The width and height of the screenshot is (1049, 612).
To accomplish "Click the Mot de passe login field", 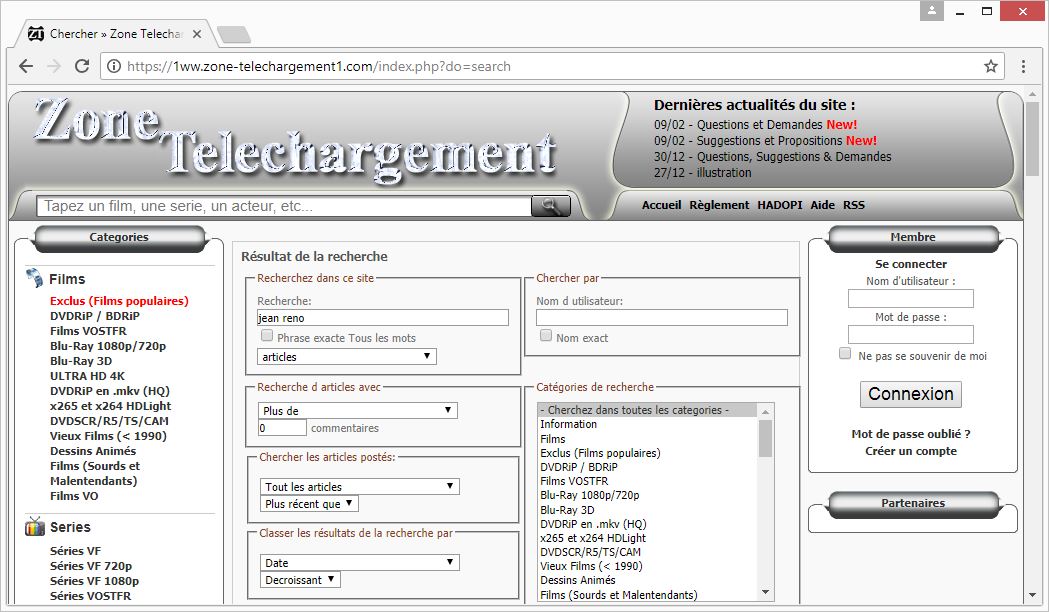I will [911, 334].
